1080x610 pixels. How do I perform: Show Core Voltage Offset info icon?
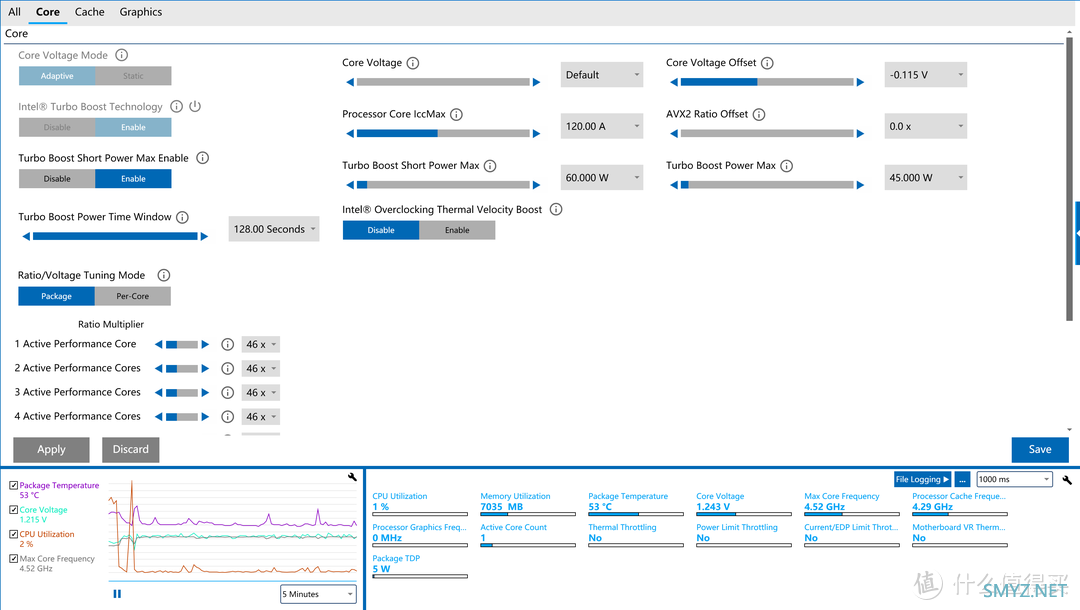[x=767, y=63]
